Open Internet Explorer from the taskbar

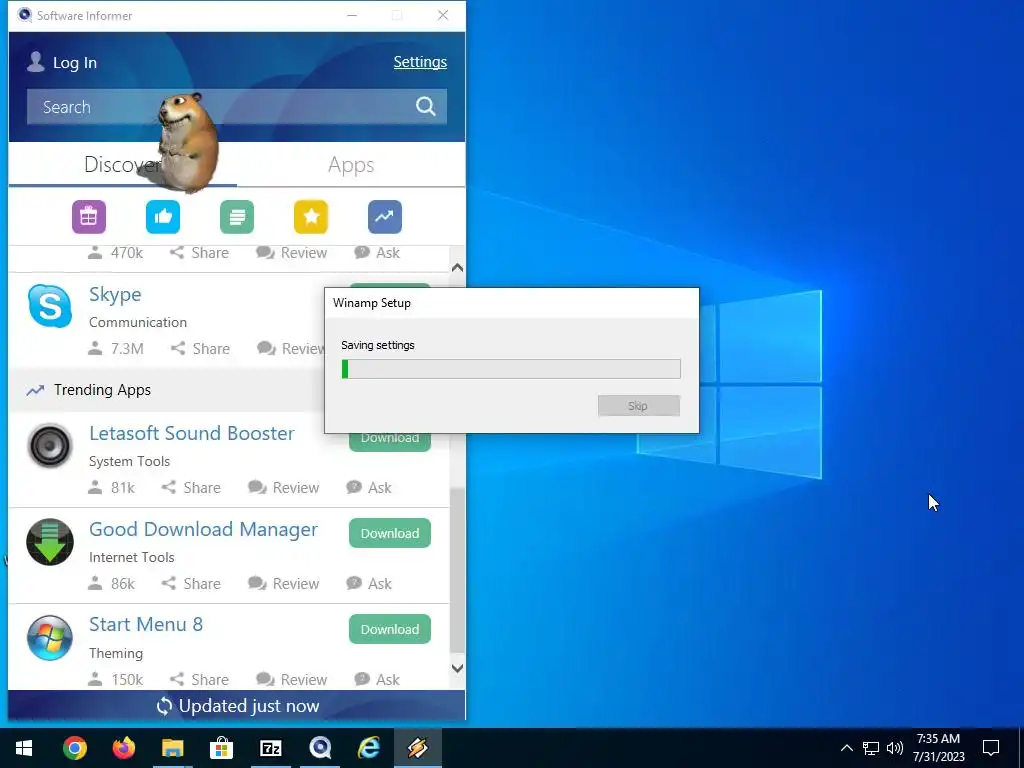pyautogui.click(x=368, y=748)
